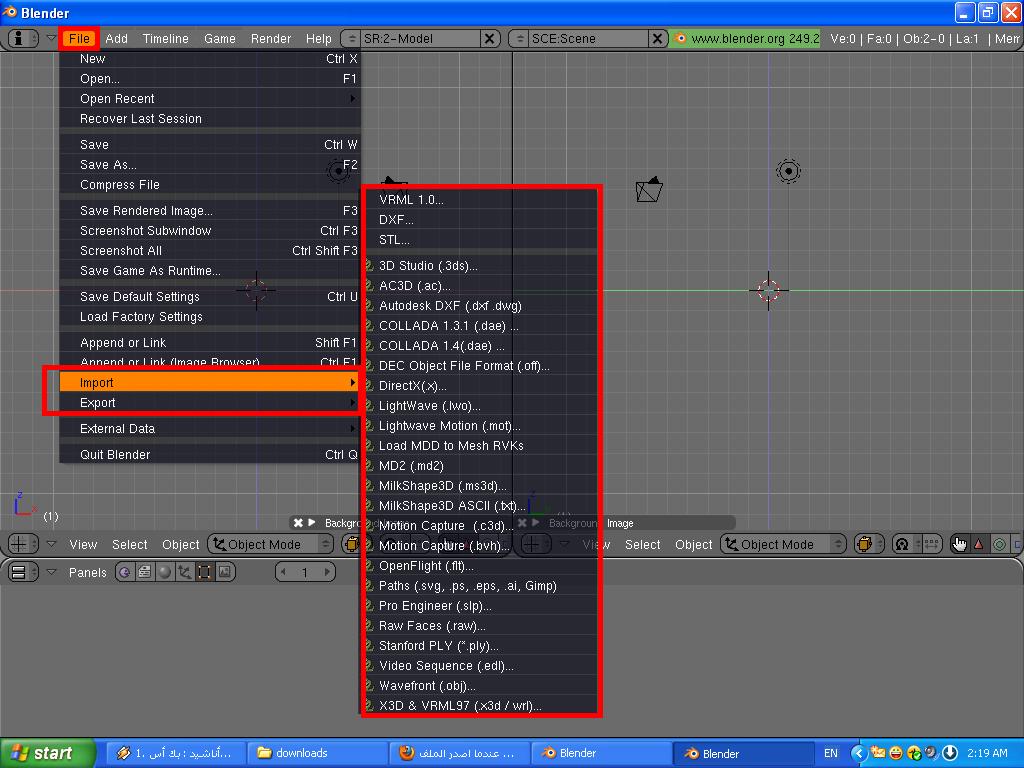This screenshot has width=1024, height=768.
Task: Browse screens using arrows beside SR:2-Model
Action: 352,39
